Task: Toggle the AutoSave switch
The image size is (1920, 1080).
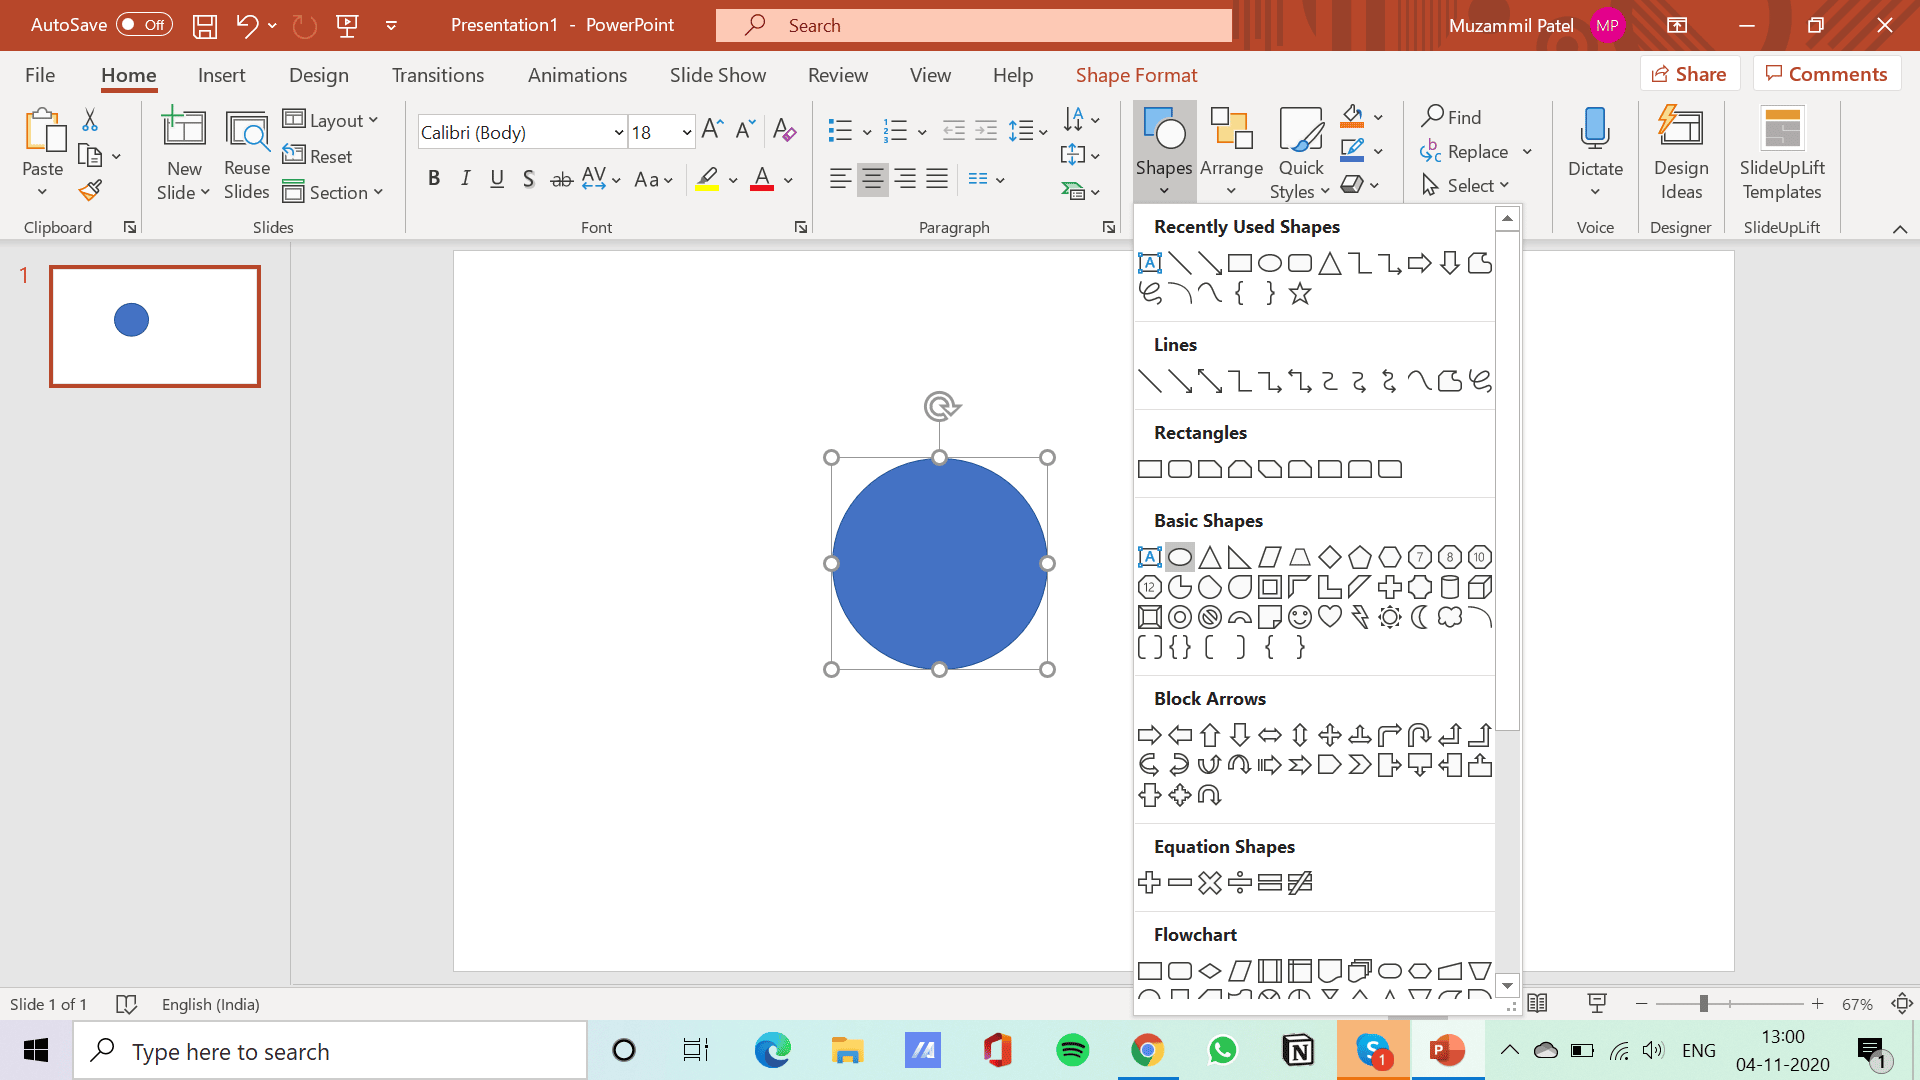Action: pos(144,25)
